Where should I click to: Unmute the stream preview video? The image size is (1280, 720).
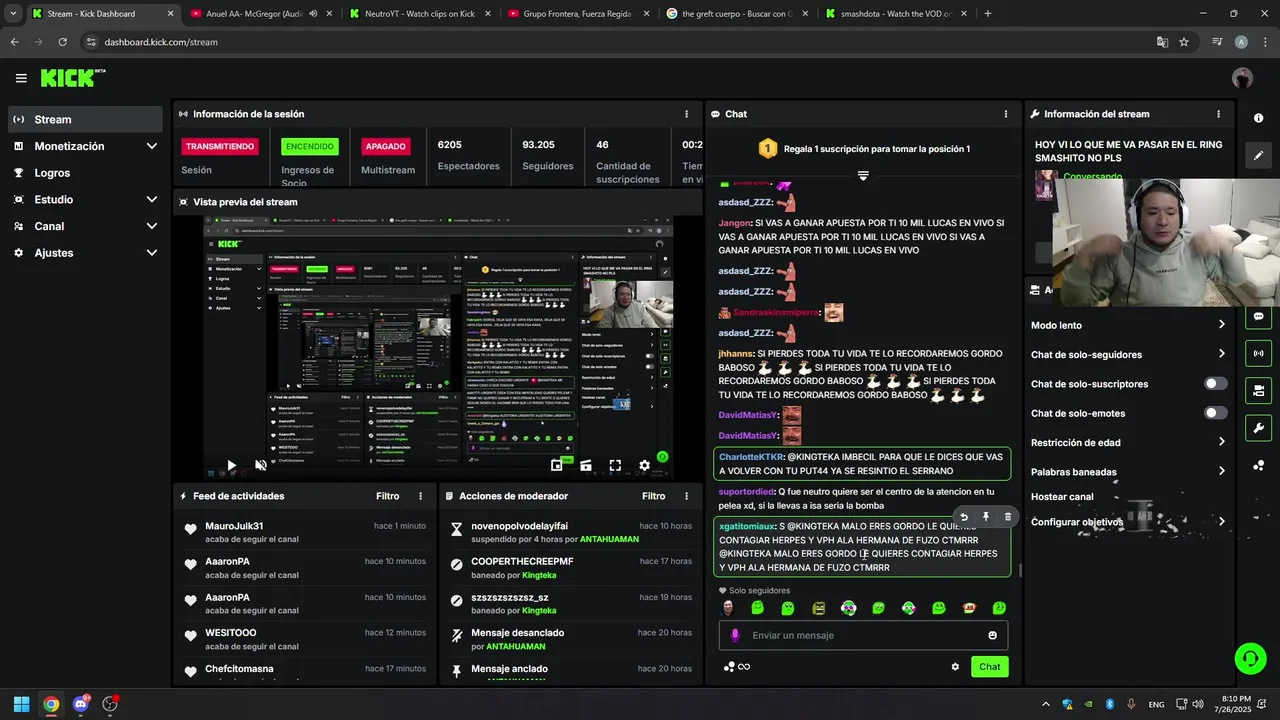261,465
